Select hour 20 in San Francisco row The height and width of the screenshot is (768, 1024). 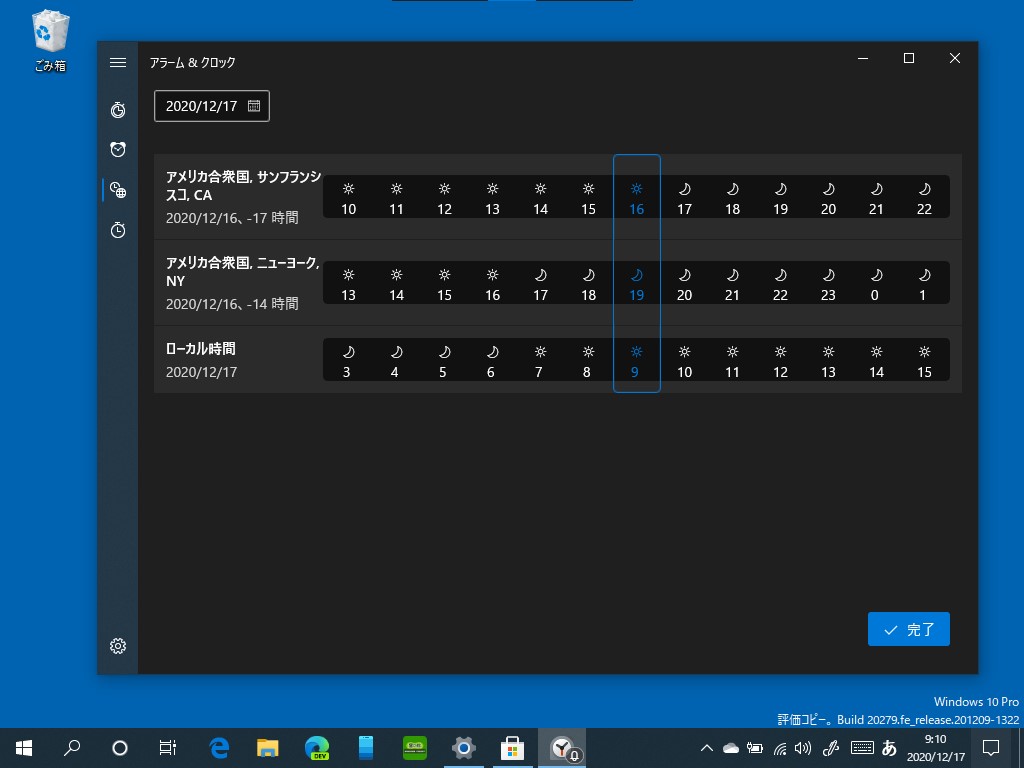click(x=828, y=199)
